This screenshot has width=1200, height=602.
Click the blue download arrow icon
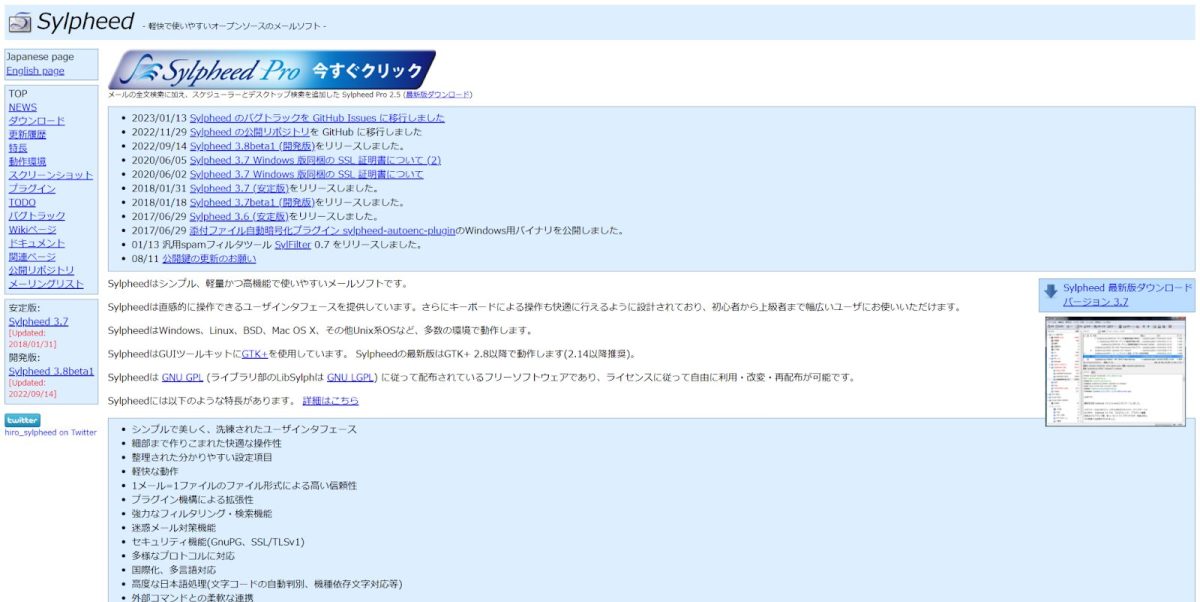tap(1050, 292)
